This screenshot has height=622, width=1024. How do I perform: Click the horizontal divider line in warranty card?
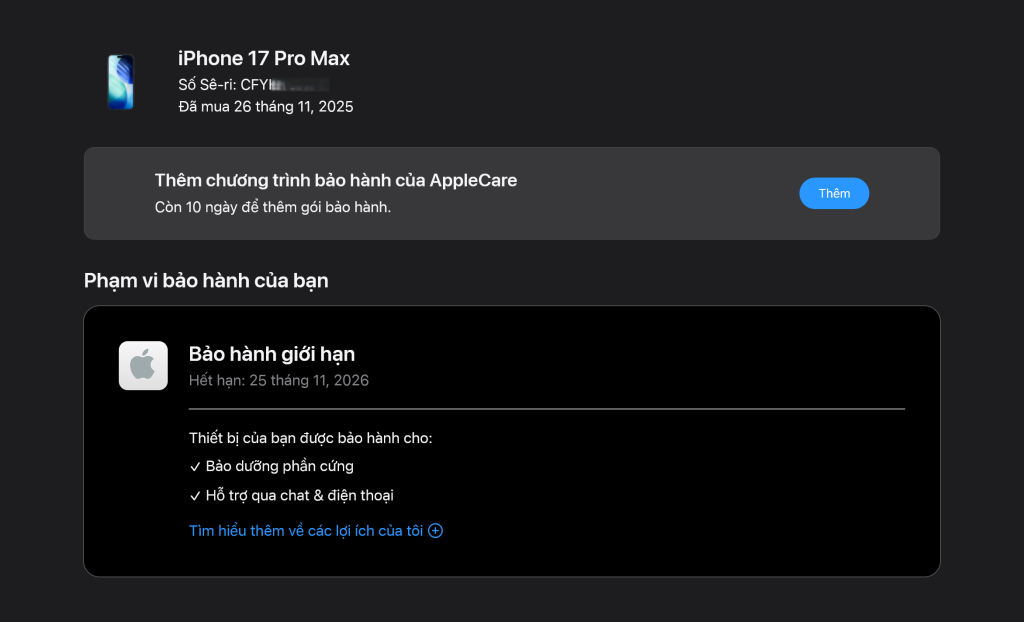tap(546, 409)
